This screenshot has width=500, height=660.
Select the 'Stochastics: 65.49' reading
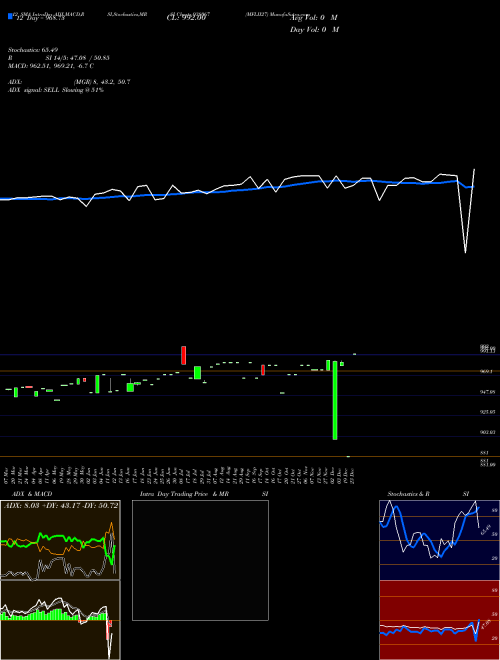click(x=32, y=50)
